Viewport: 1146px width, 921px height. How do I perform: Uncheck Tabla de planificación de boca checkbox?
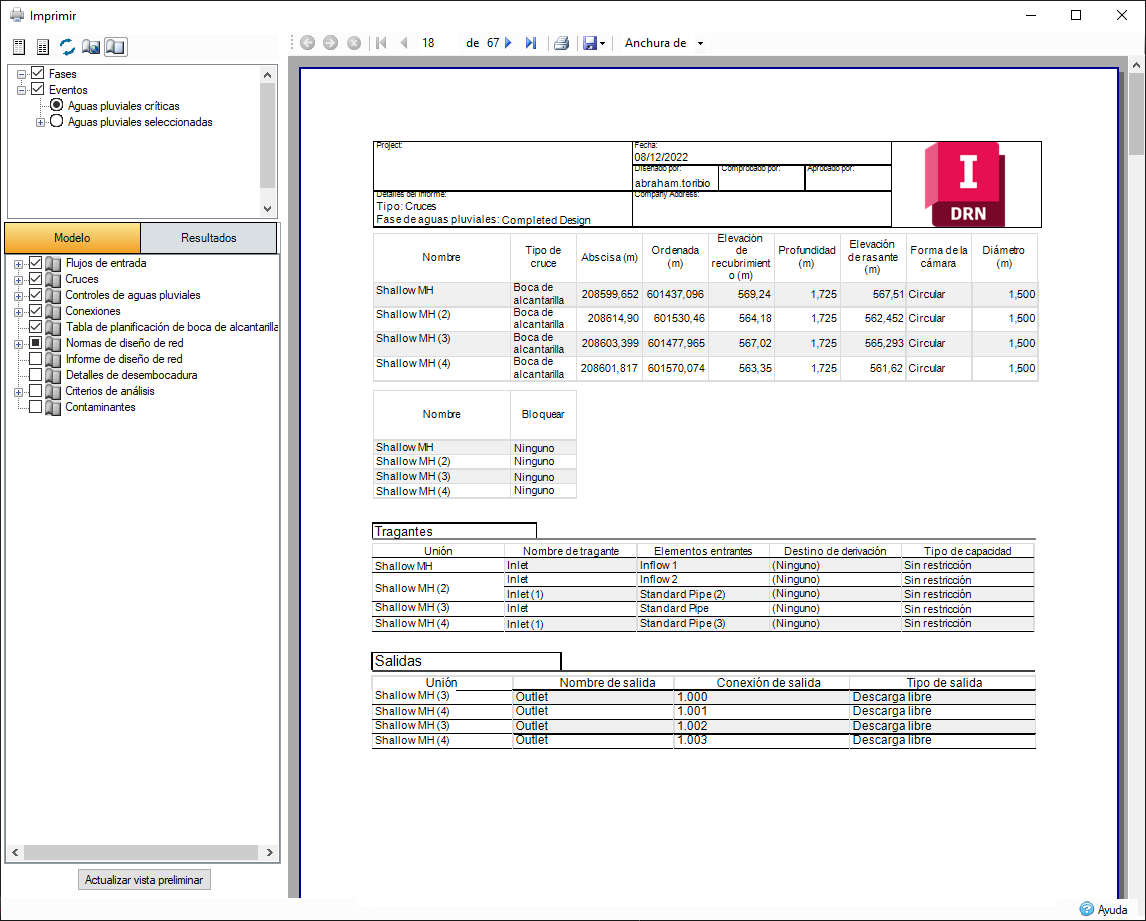[x=35, y=327]
